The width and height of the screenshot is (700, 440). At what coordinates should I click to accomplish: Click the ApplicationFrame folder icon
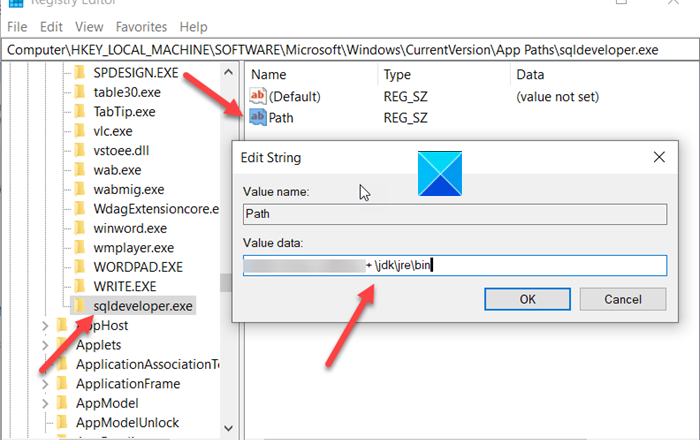pos(62,383)
